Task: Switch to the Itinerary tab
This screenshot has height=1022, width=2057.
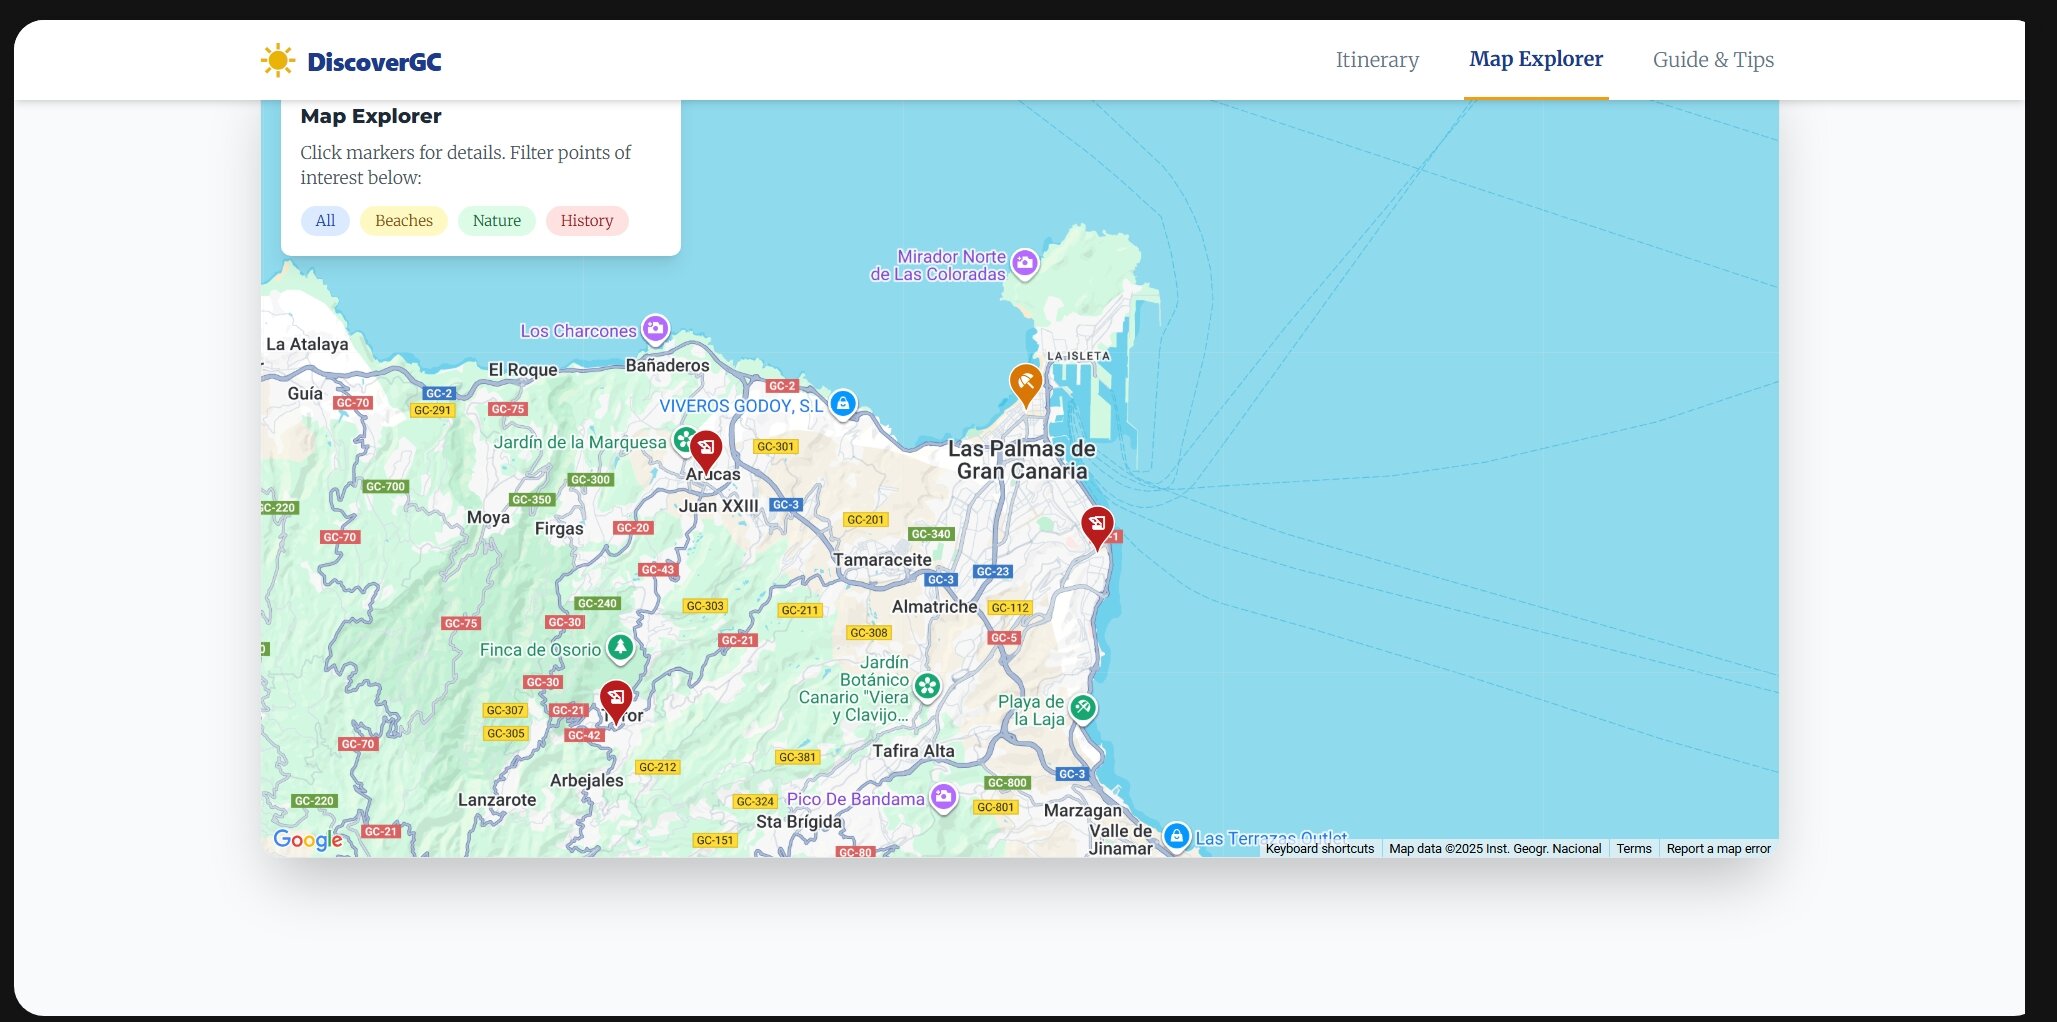Action: (x=1377, y=60)
